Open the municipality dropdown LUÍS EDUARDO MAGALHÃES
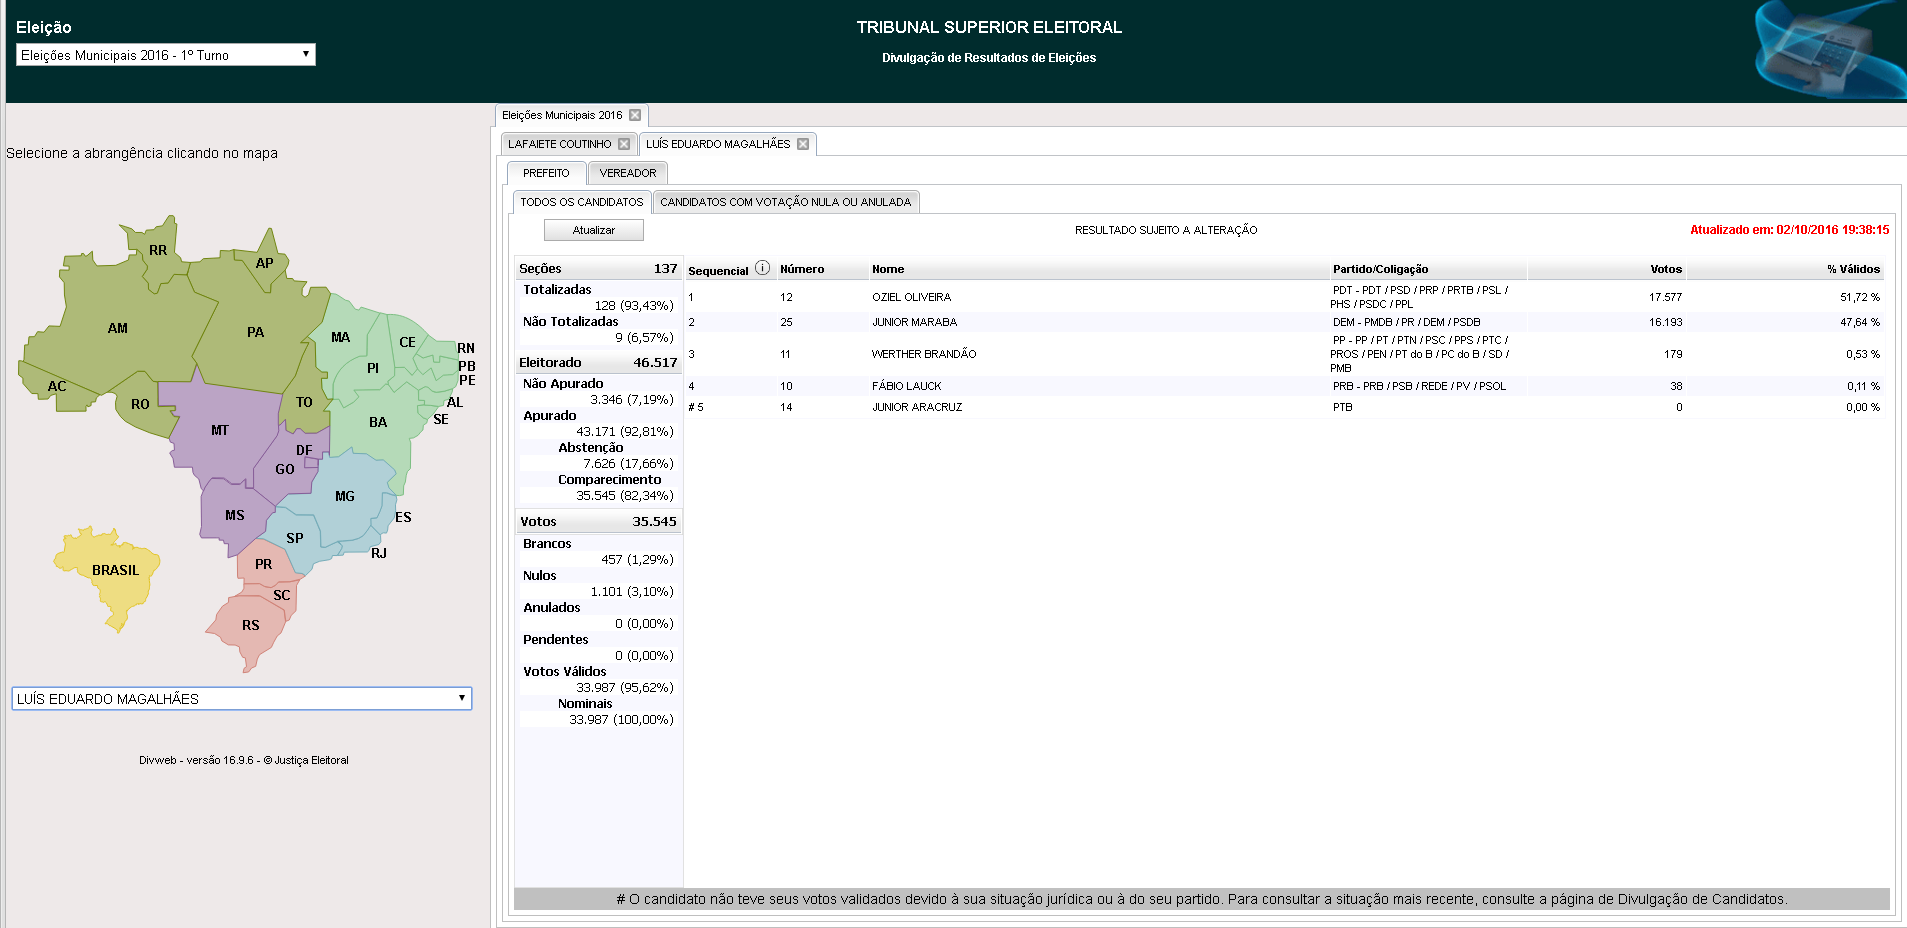The image size is (1907, 928). pyautogui.click(x=241, y=699)
